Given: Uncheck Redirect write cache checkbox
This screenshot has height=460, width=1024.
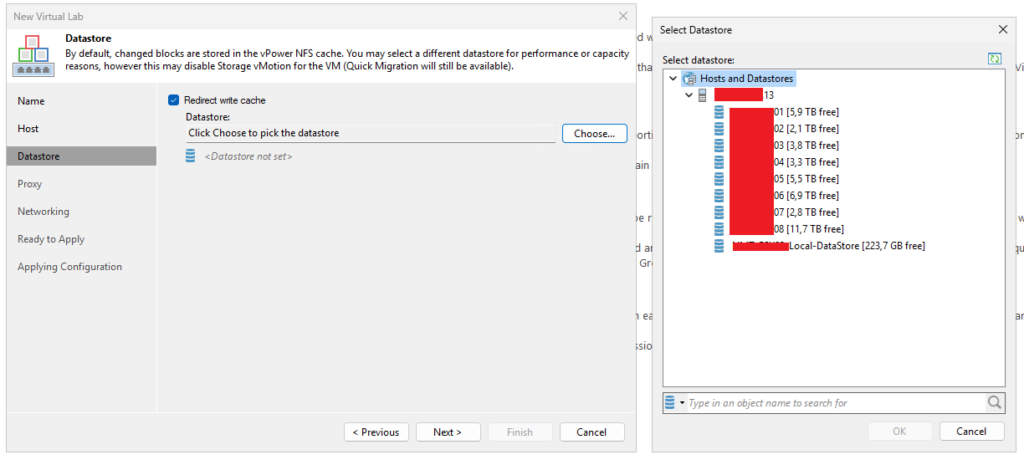Looking at the screenshot, I should pyautogui.click(x=174, y=100).
